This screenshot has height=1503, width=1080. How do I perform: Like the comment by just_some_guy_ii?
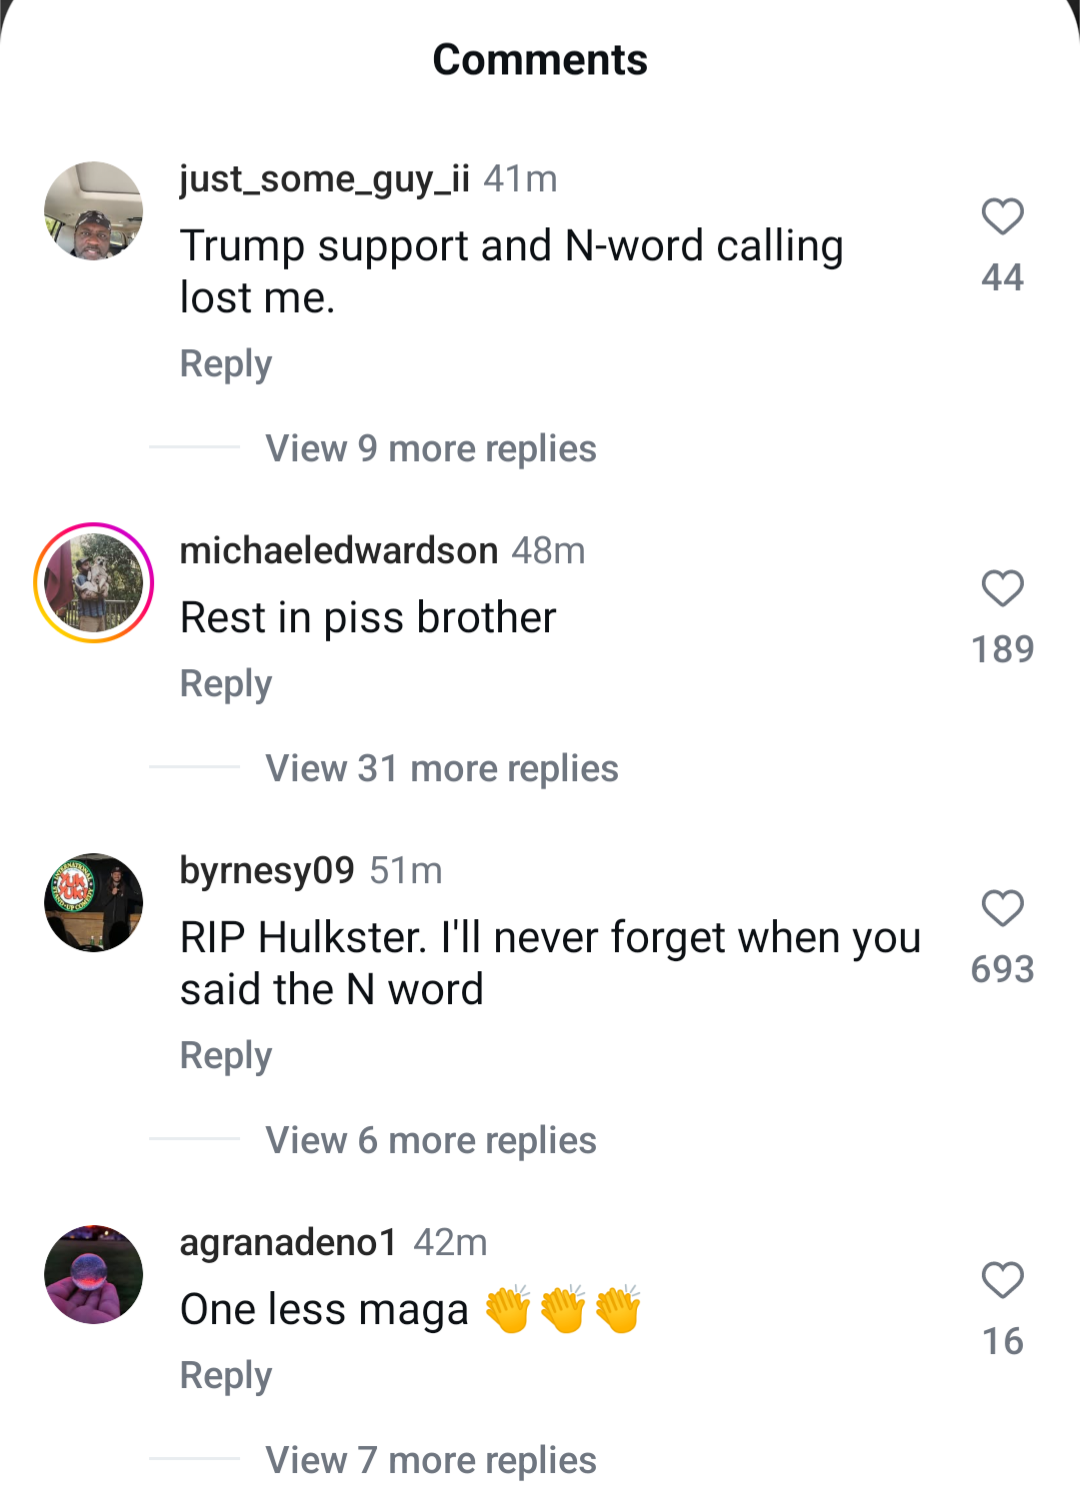pyautogui.click(x=1002, y=216)
